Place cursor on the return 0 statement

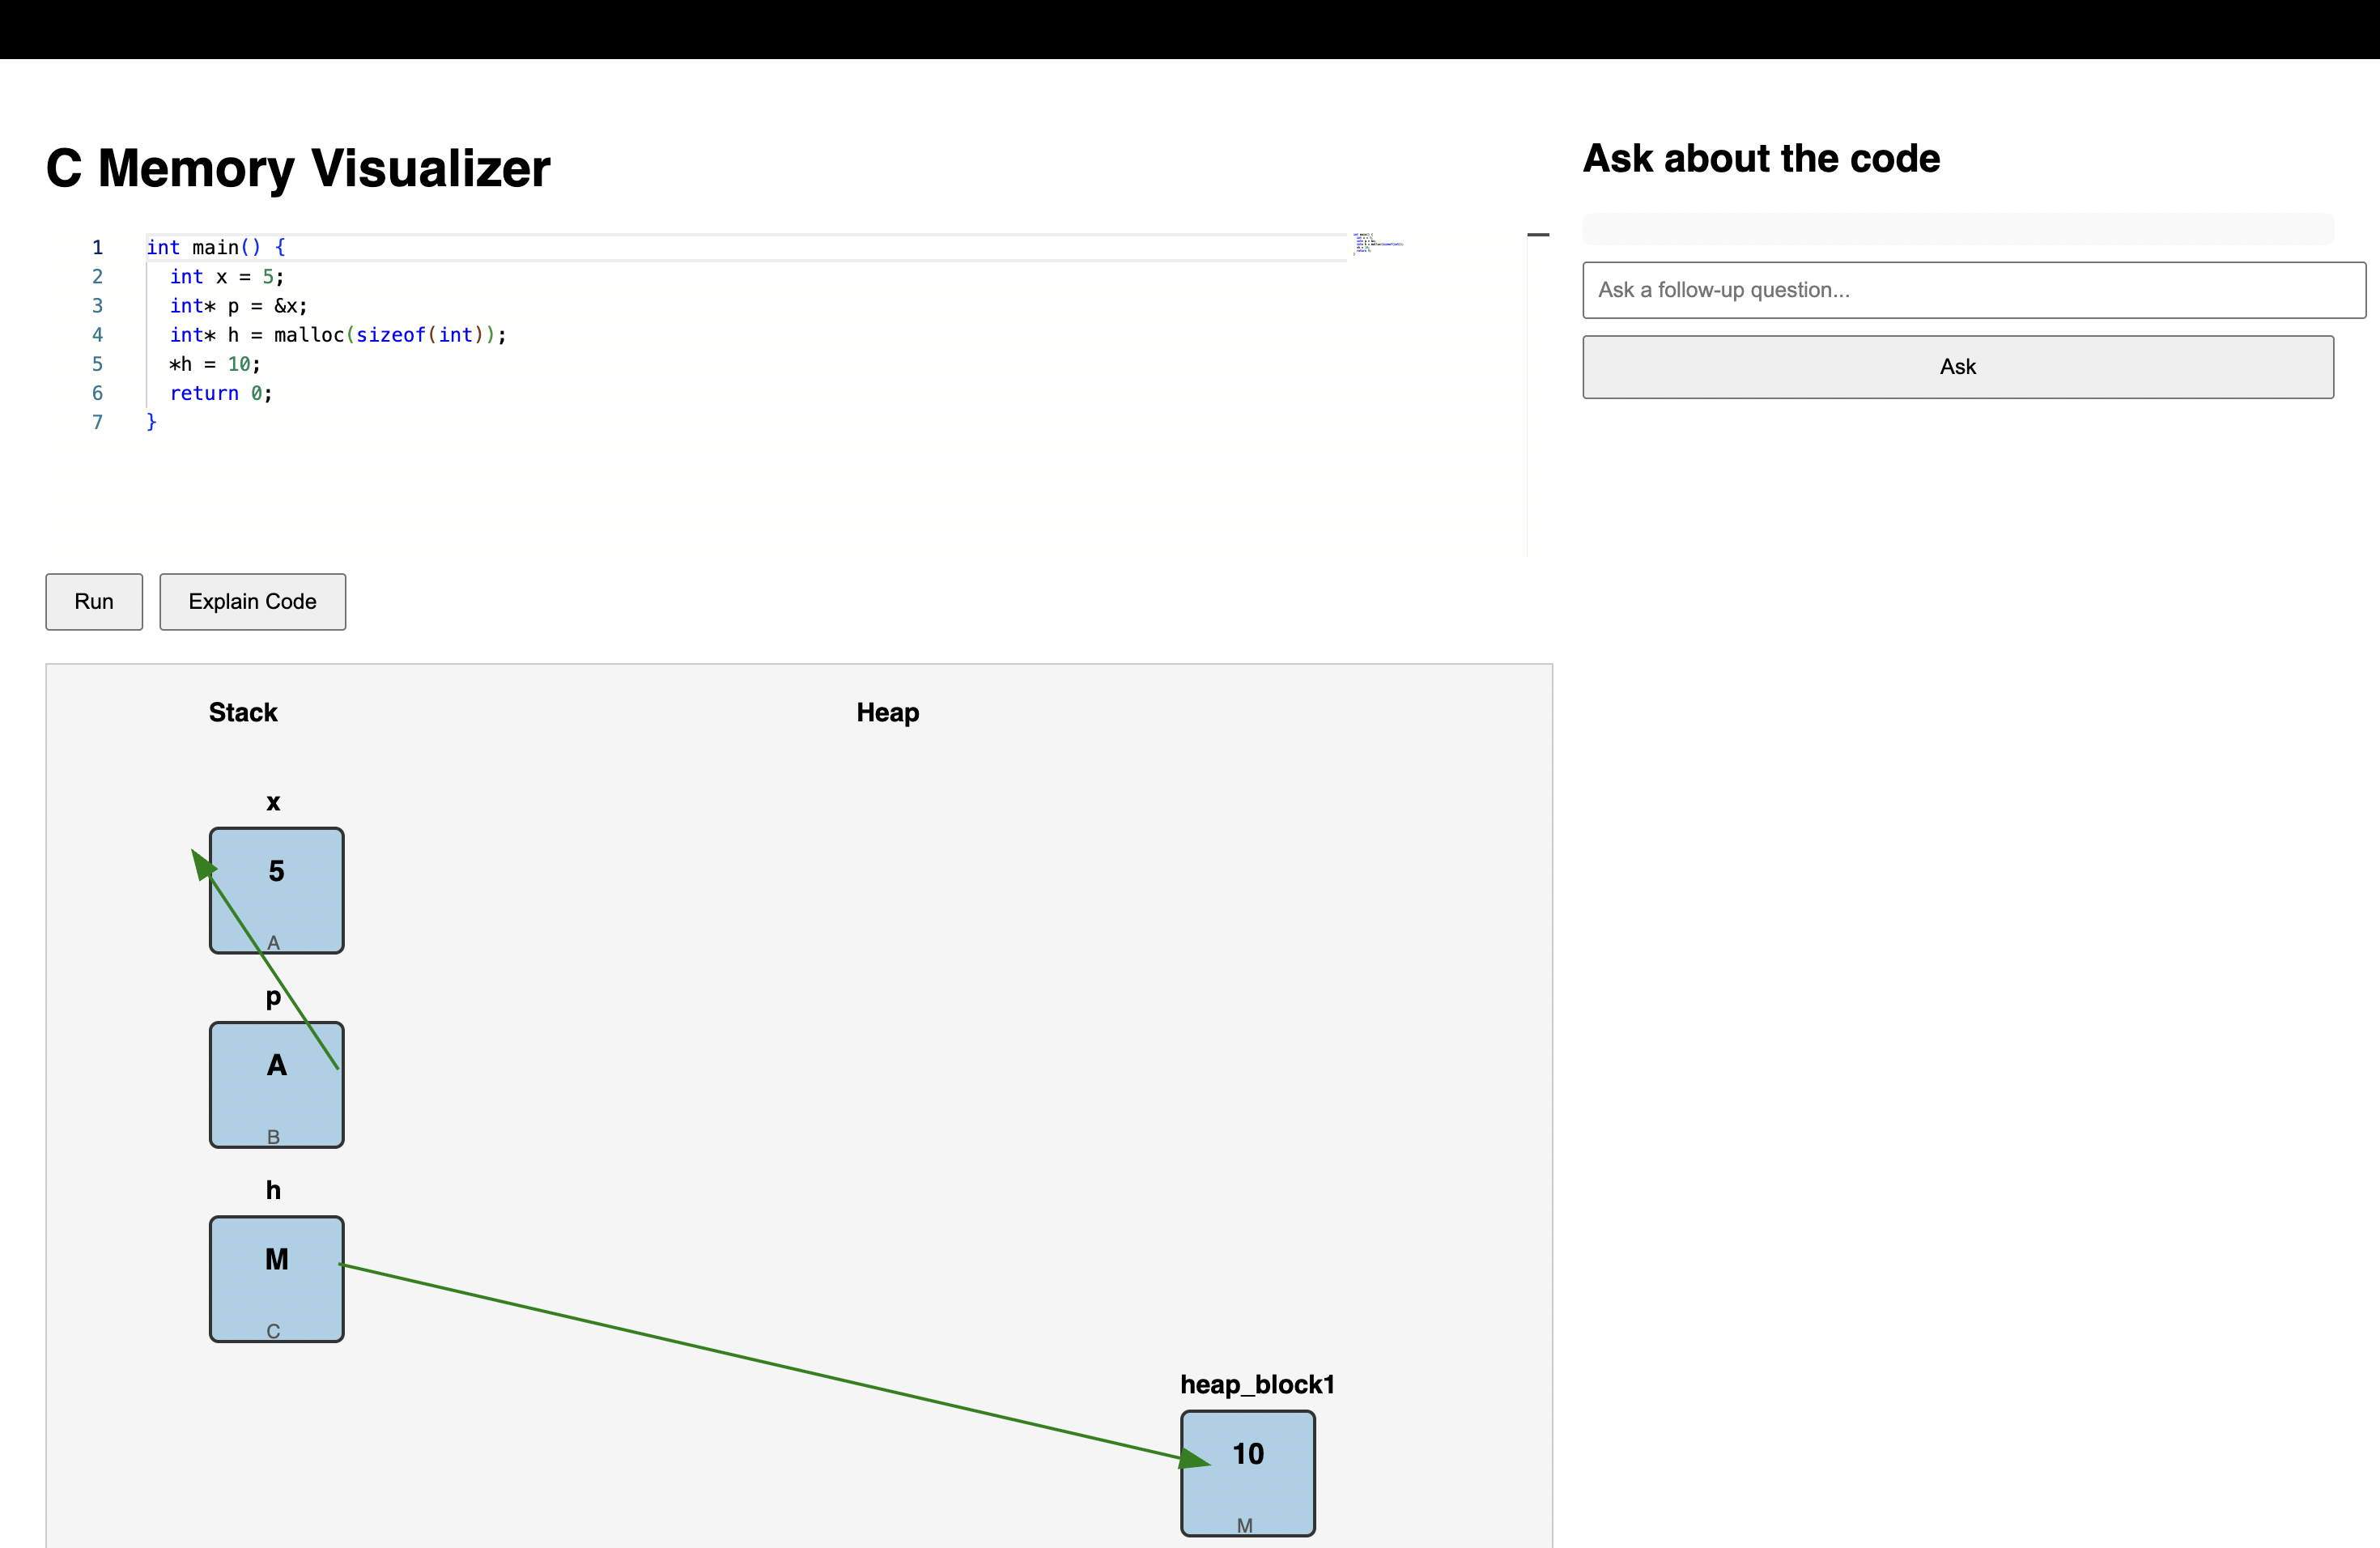point(220,393)
